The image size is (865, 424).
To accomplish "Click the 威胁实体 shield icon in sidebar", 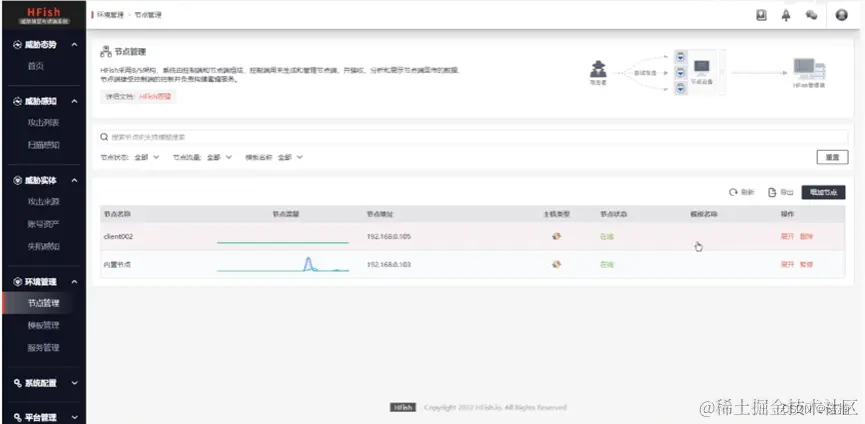I will (x=17, y=180).
